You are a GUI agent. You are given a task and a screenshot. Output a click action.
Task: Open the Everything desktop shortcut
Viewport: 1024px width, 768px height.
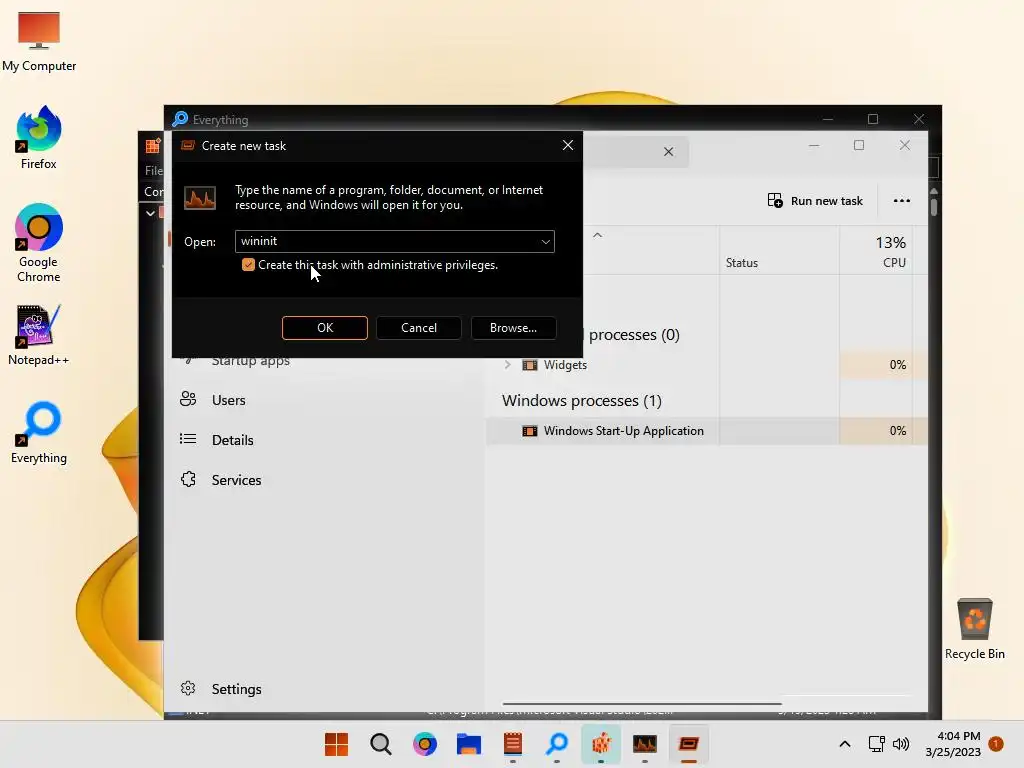pos(39,432)
